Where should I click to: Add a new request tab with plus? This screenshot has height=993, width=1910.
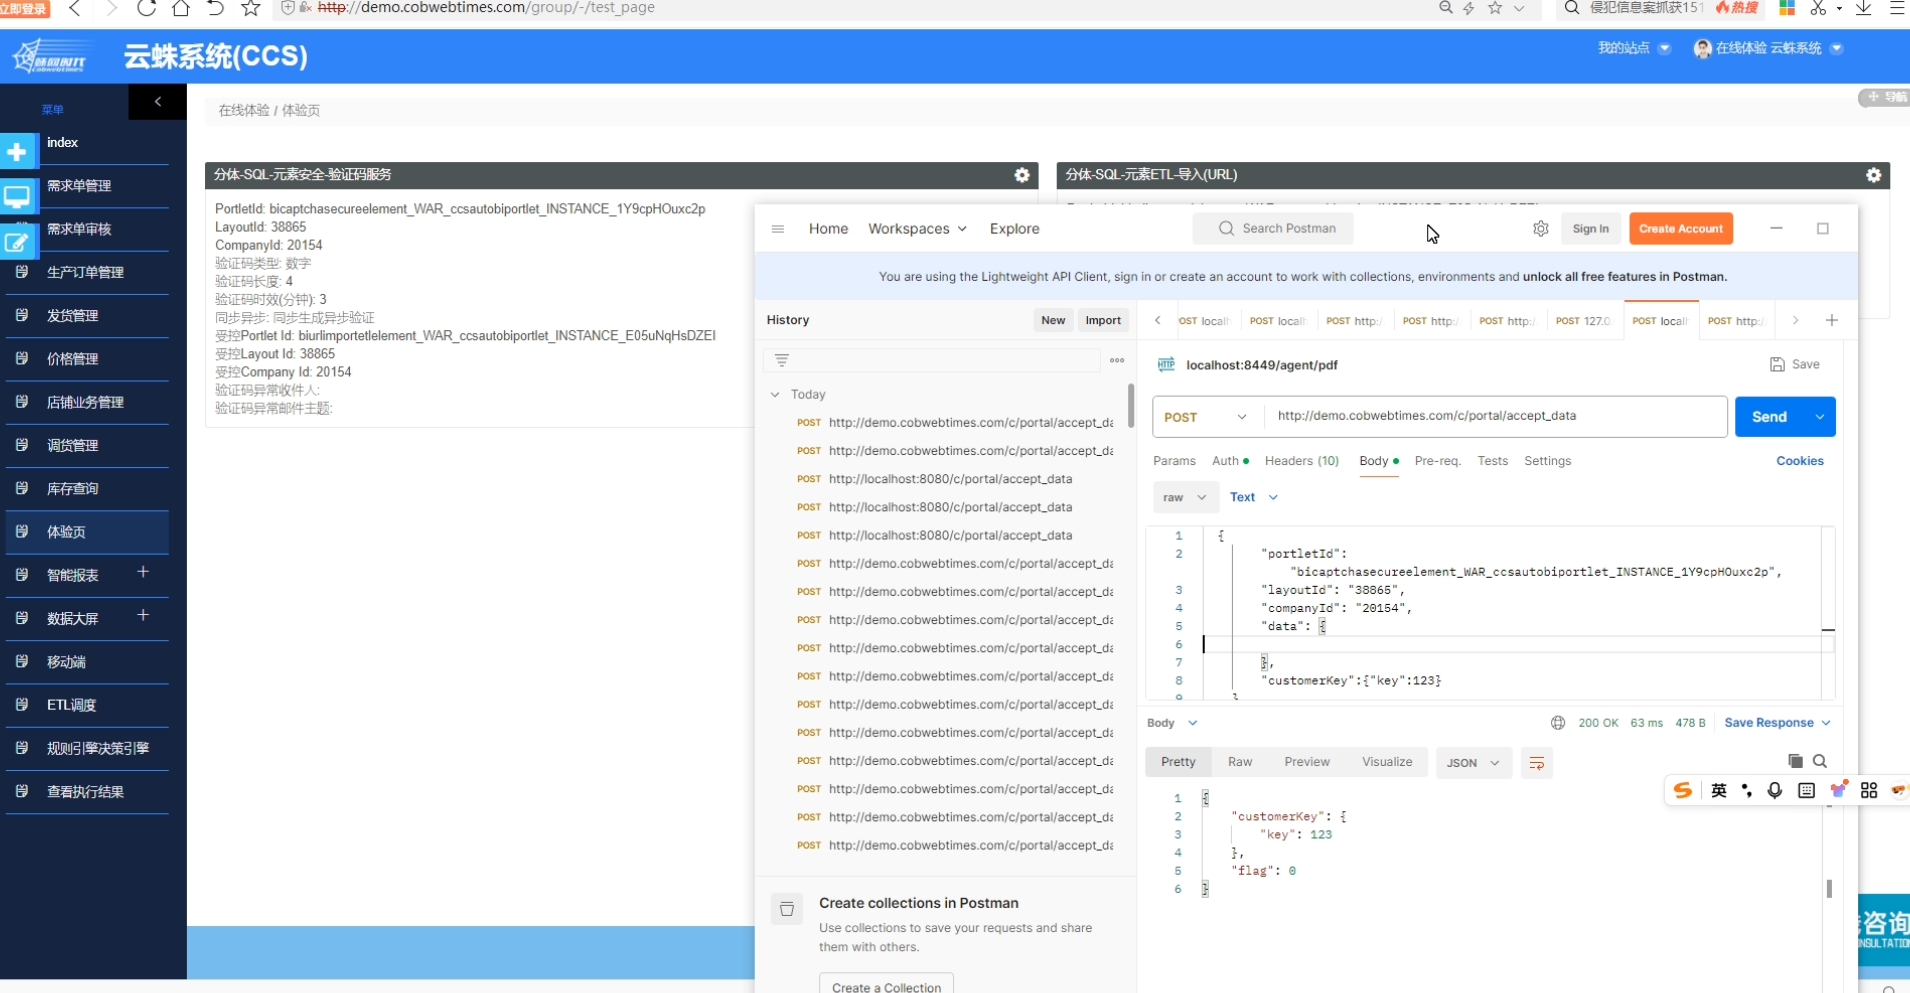[1831, 320]
